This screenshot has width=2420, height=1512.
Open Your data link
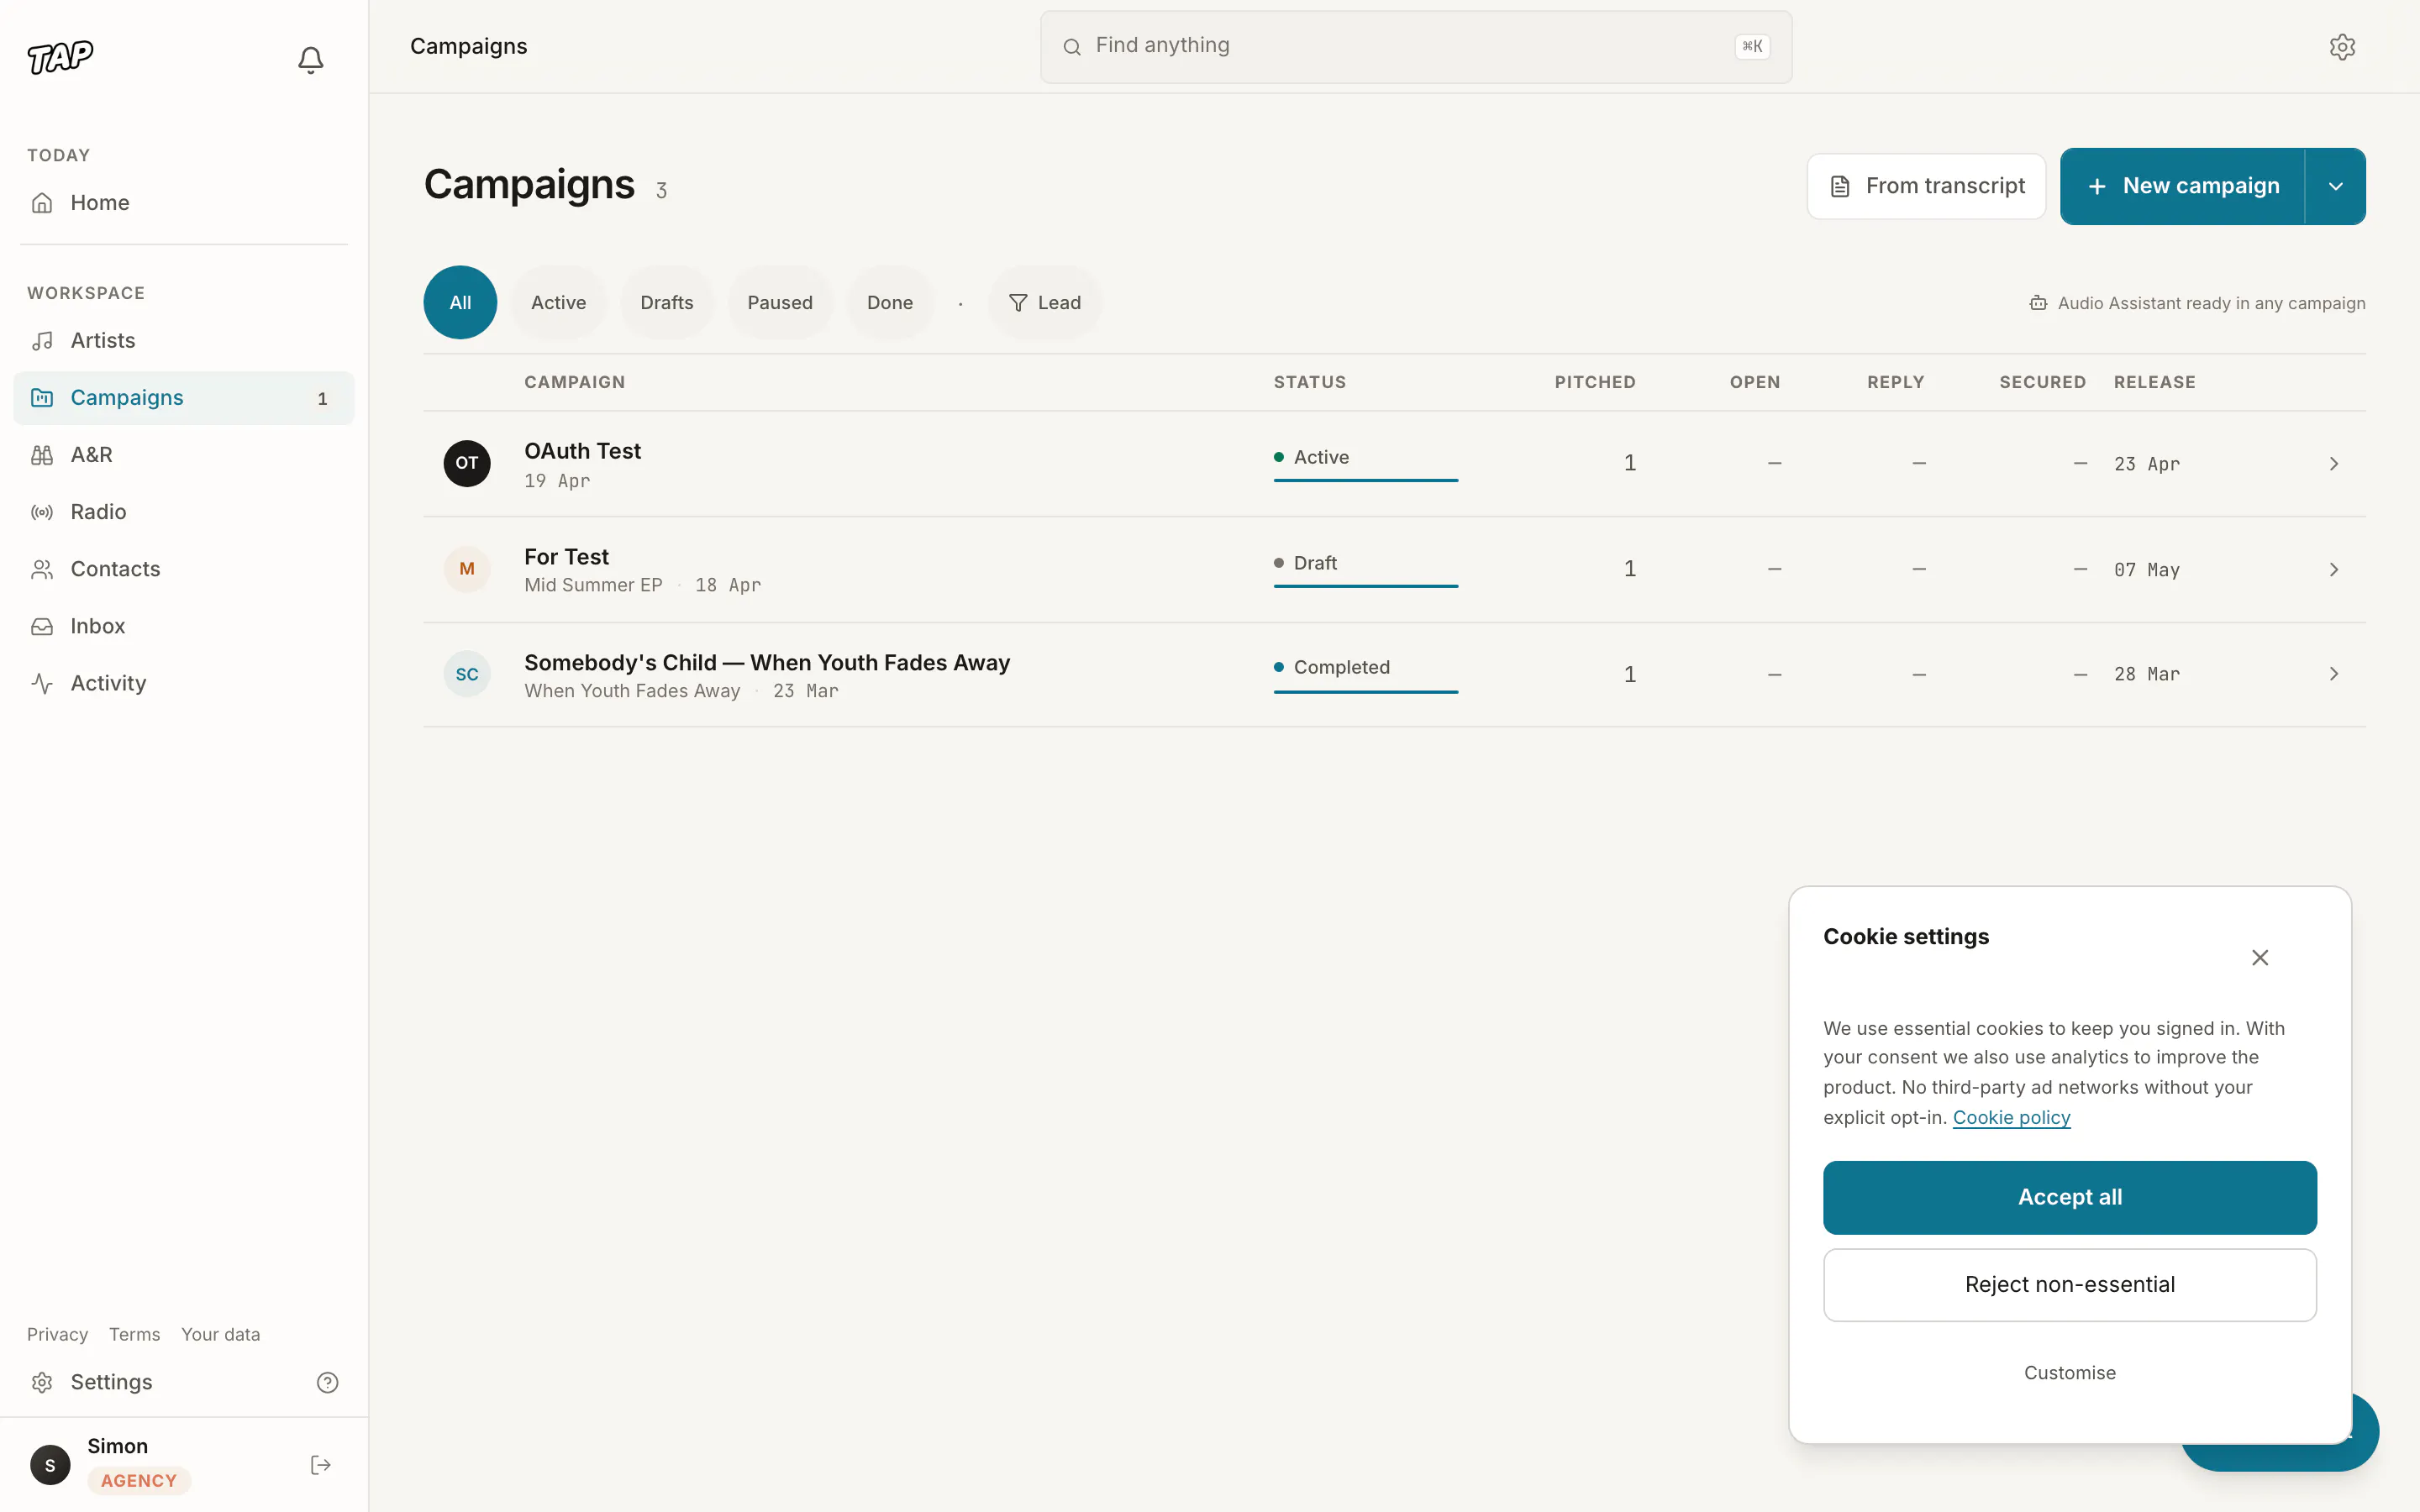[x=221, y=1334]
